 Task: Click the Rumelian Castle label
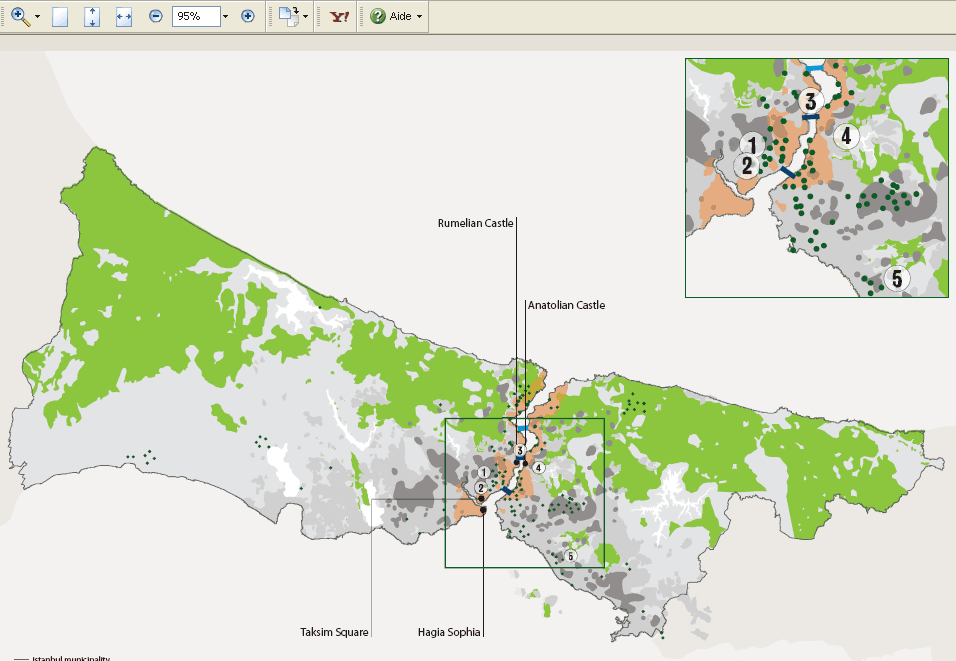point(474,223)
